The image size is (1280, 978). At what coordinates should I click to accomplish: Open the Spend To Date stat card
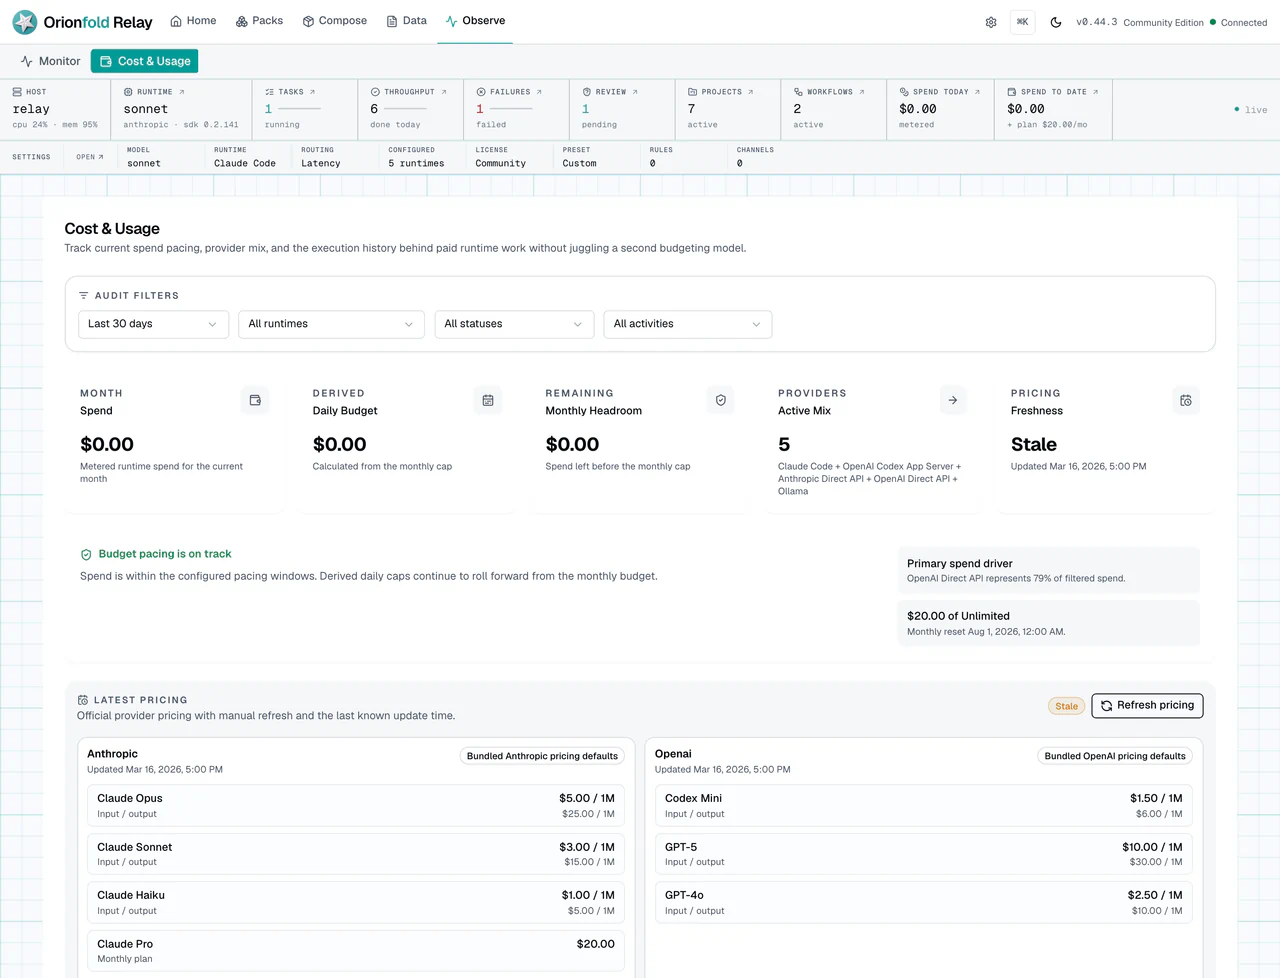click(1053, 109)
